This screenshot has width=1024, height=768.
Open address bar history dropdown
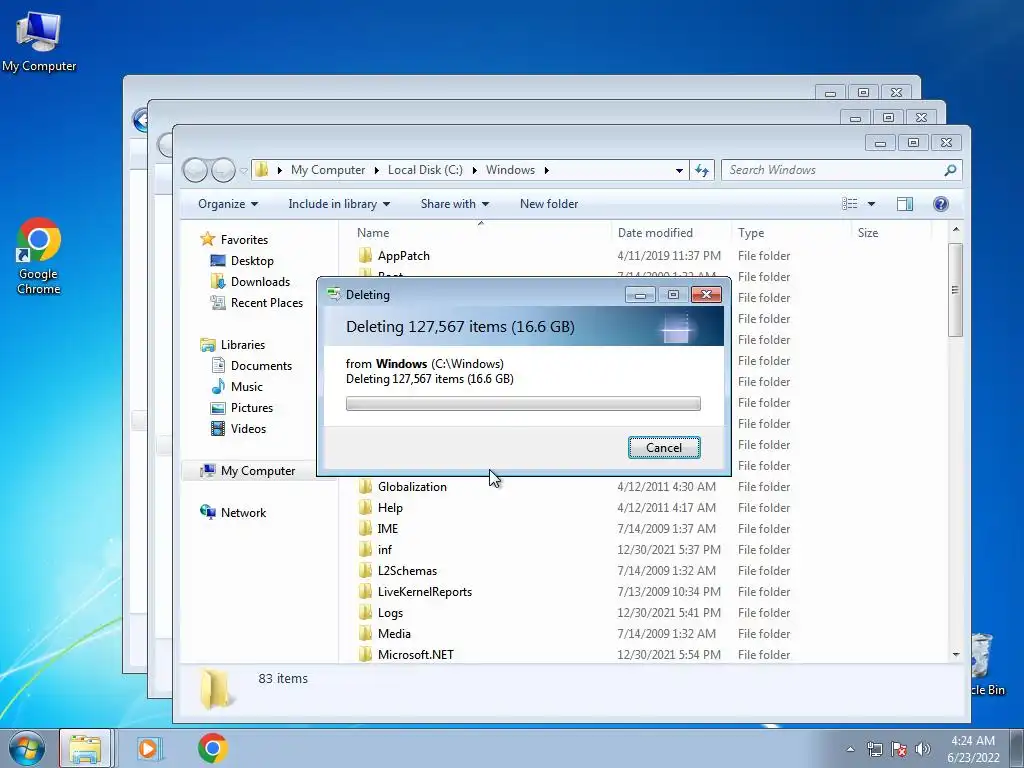pos(679,170)
